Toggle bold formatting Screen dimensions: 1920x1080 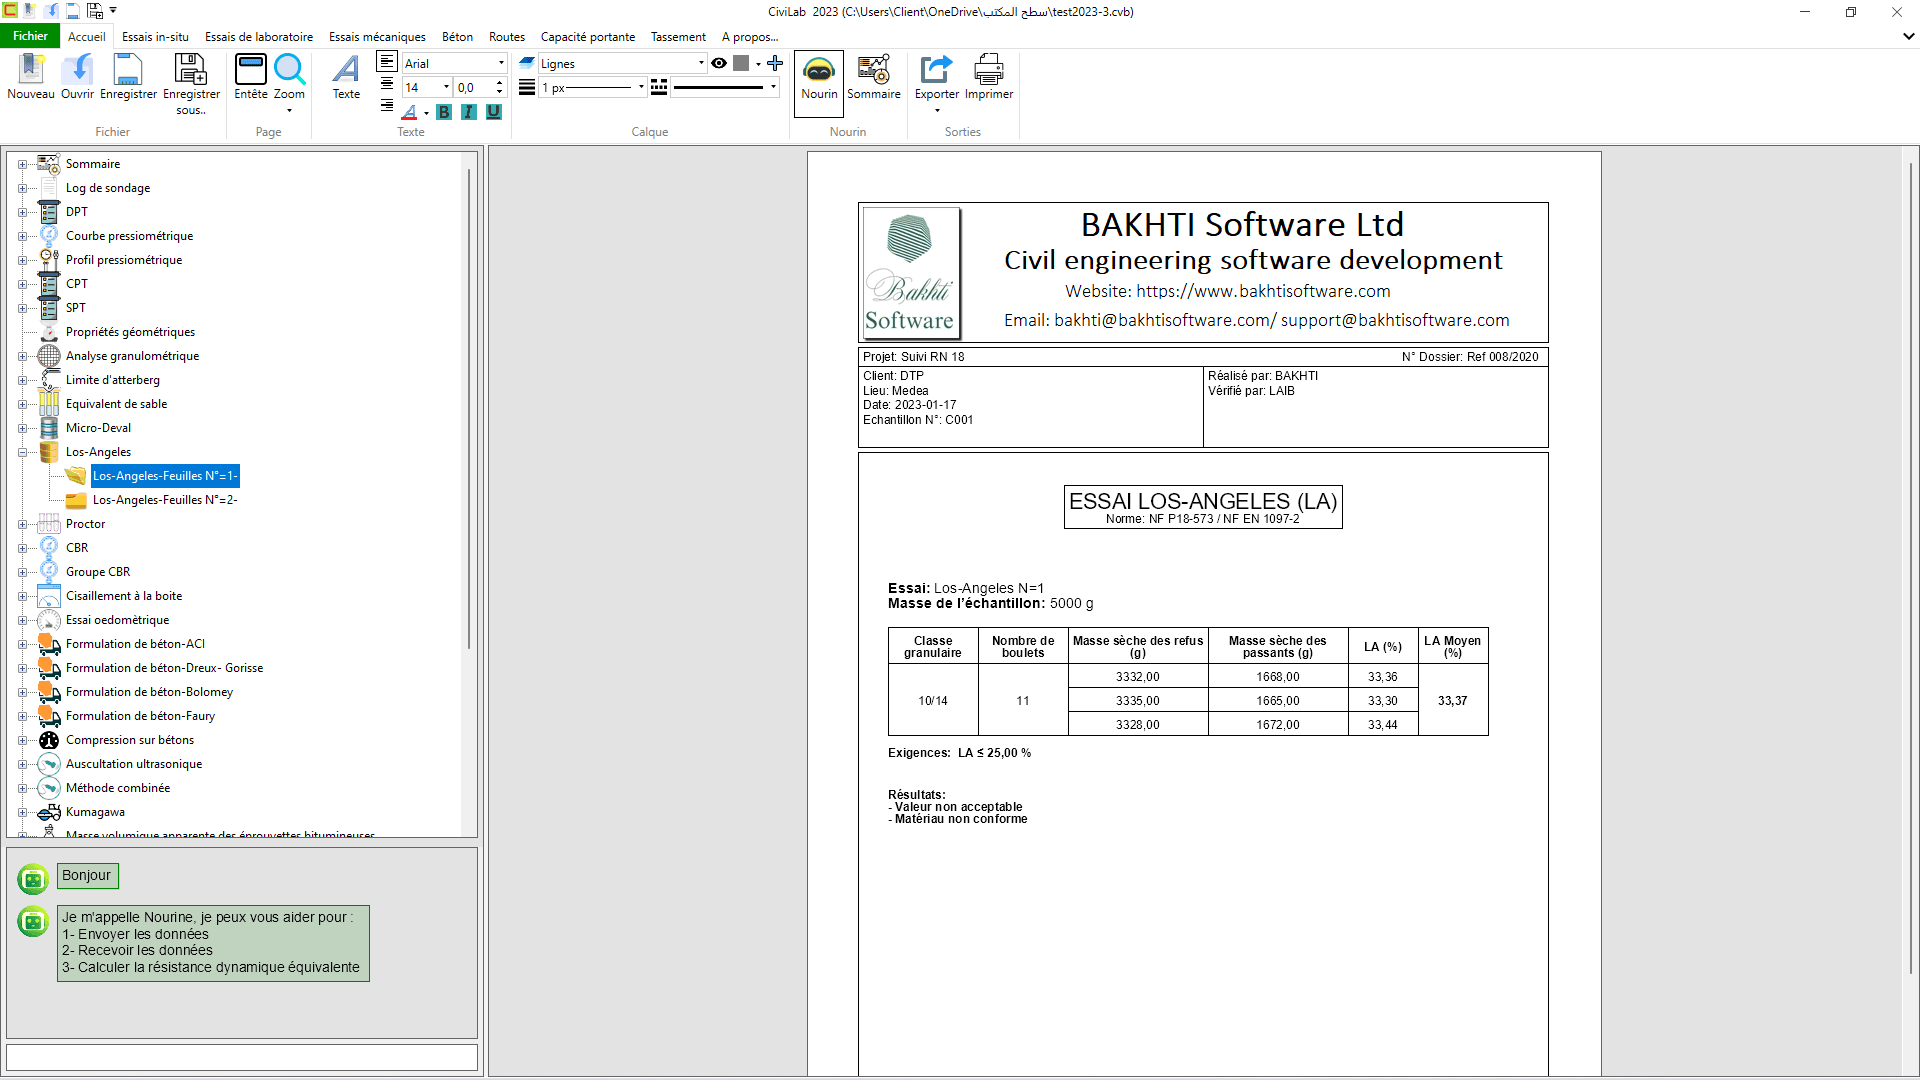click(x=444, y=112)
